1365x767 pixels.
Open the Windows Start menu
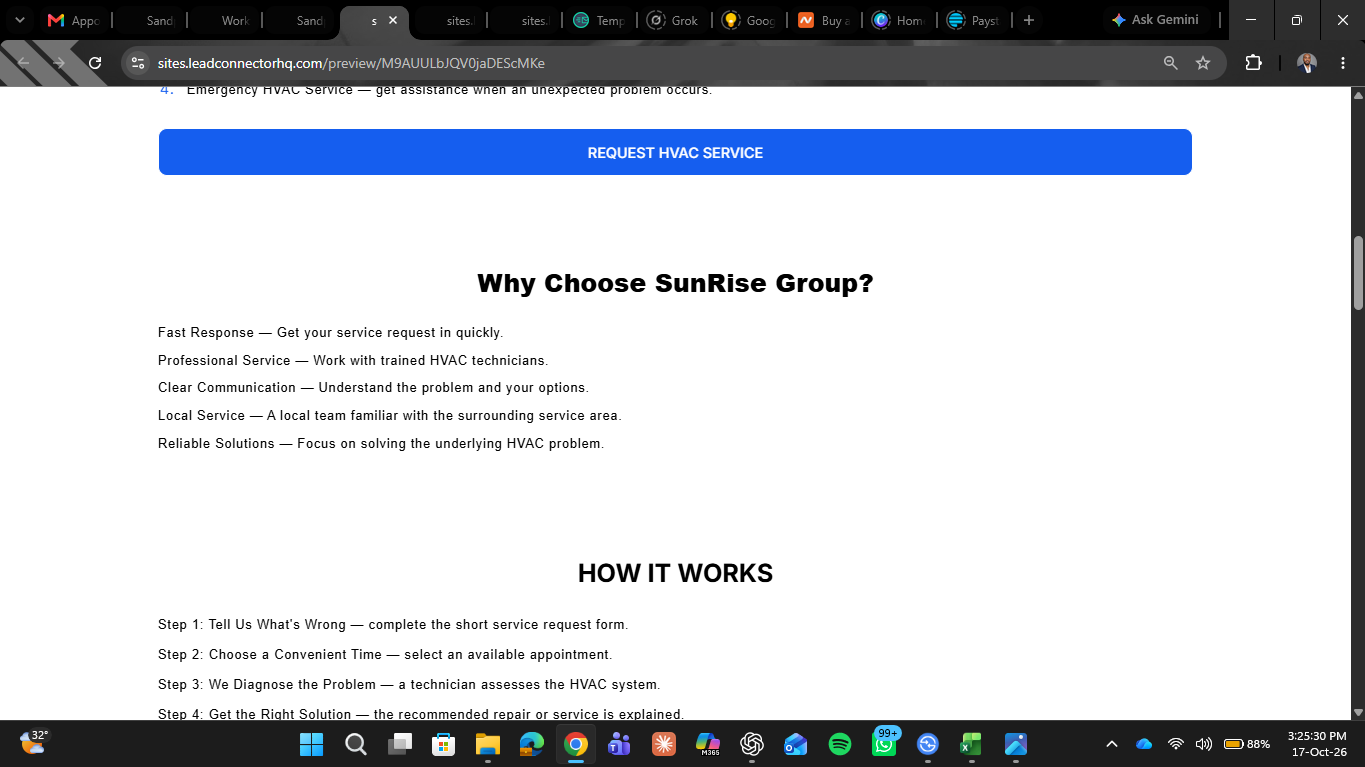point(311,744)
